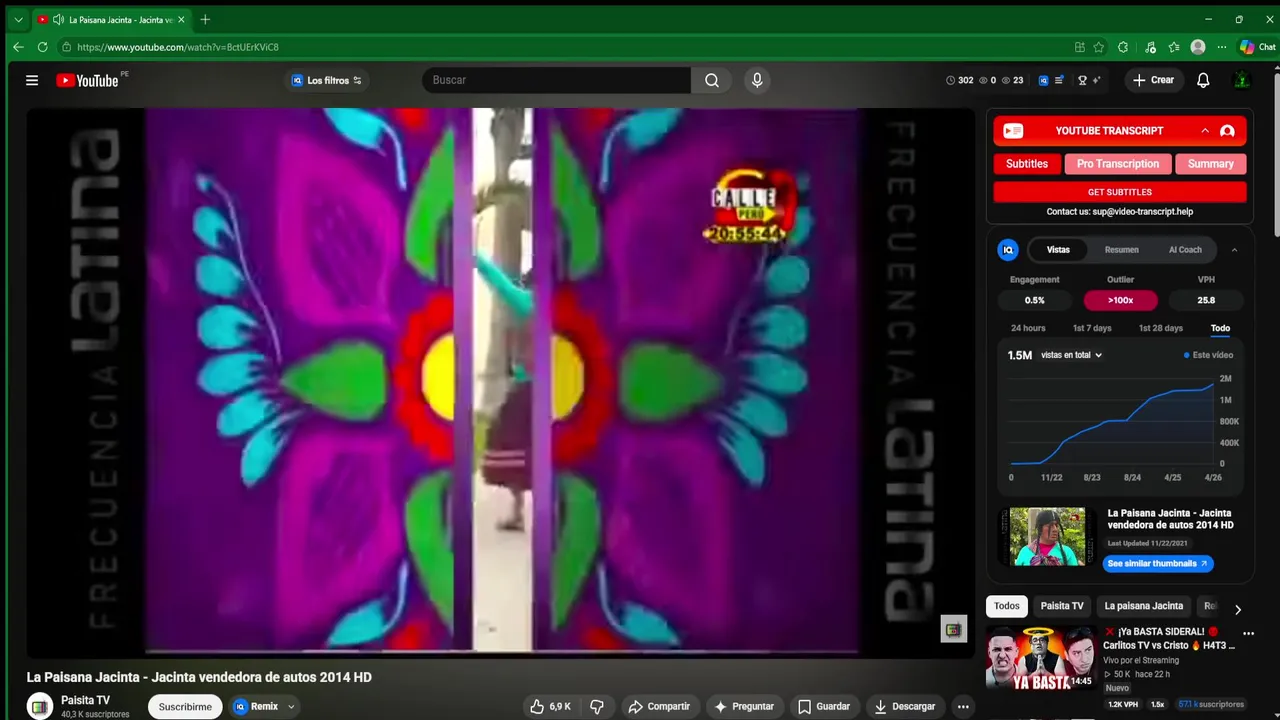Open the media control music icon

click(x=1151, y=47)
